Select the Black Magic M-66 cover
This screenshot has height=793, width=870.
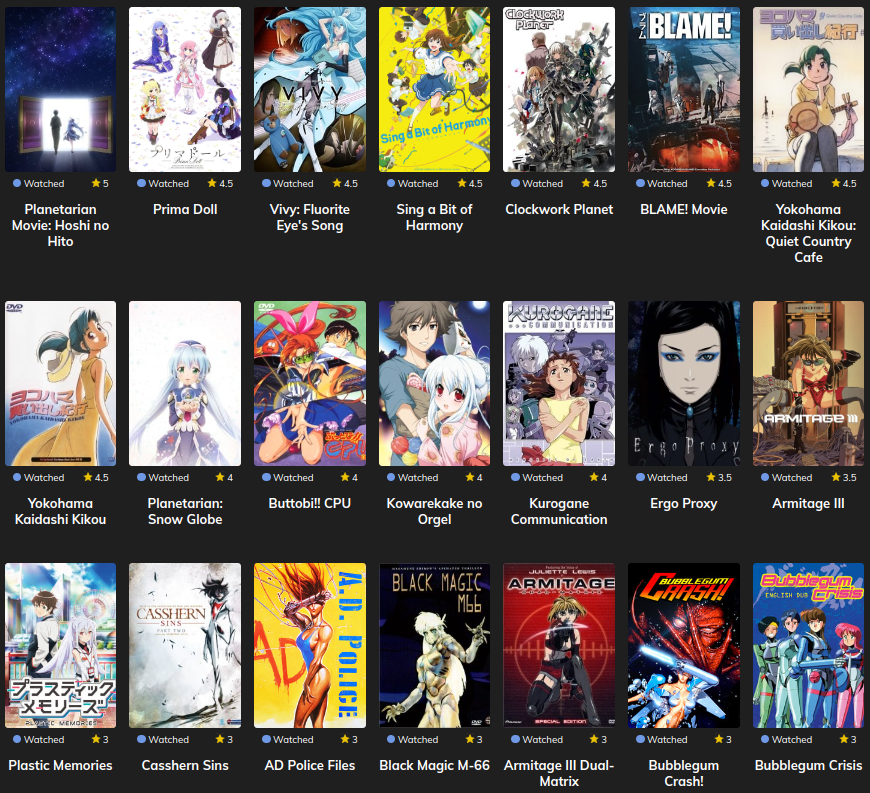434,645
